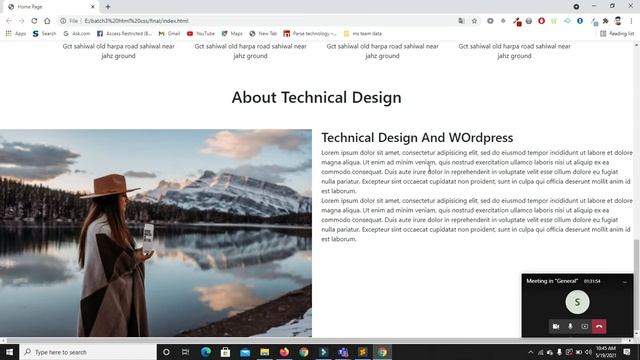Open the New Tab bookmark
This screenshot has height=360, width=640.
pyautogui.click(x=263, y=33)
